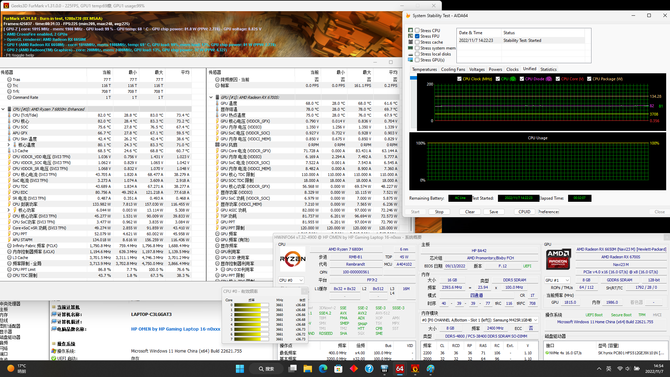670x377 pixels.
Task: Open the Cooling Fans tab
Action: 453,69
